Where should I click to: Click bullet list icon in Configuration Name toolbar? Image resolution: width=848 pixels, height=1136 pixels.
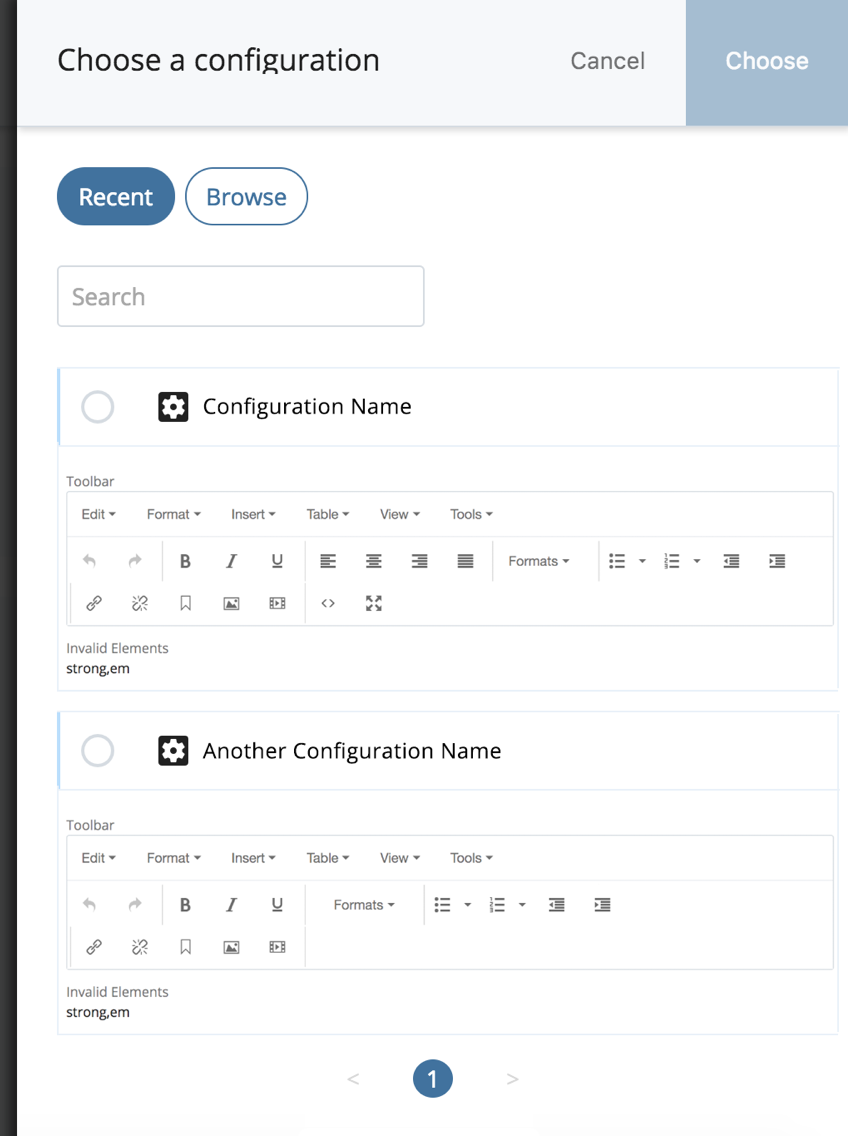tap(617, 561)
